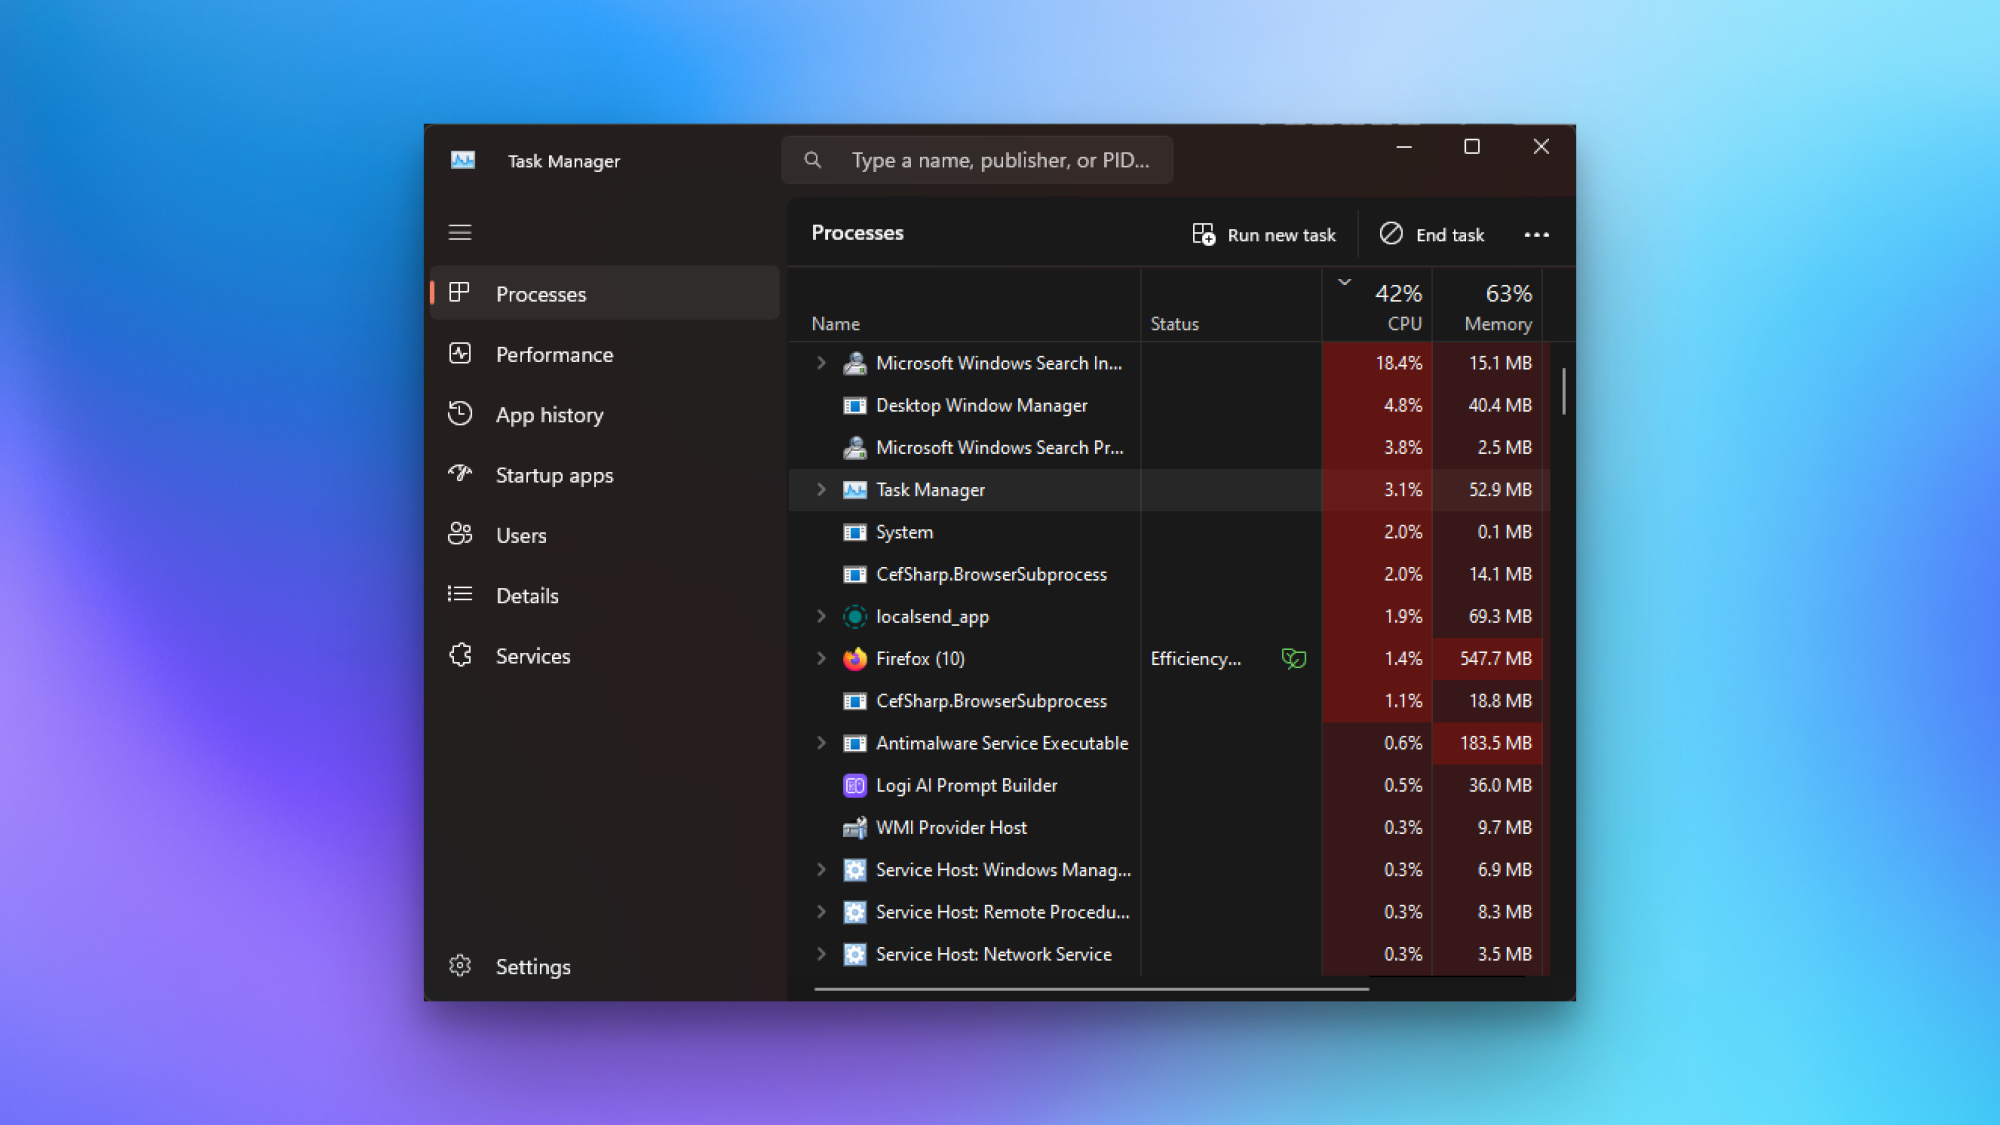
Task: Expand Microsoft Windows Search Indexer group
Action: pyautogui.click(x=821, y=363)
